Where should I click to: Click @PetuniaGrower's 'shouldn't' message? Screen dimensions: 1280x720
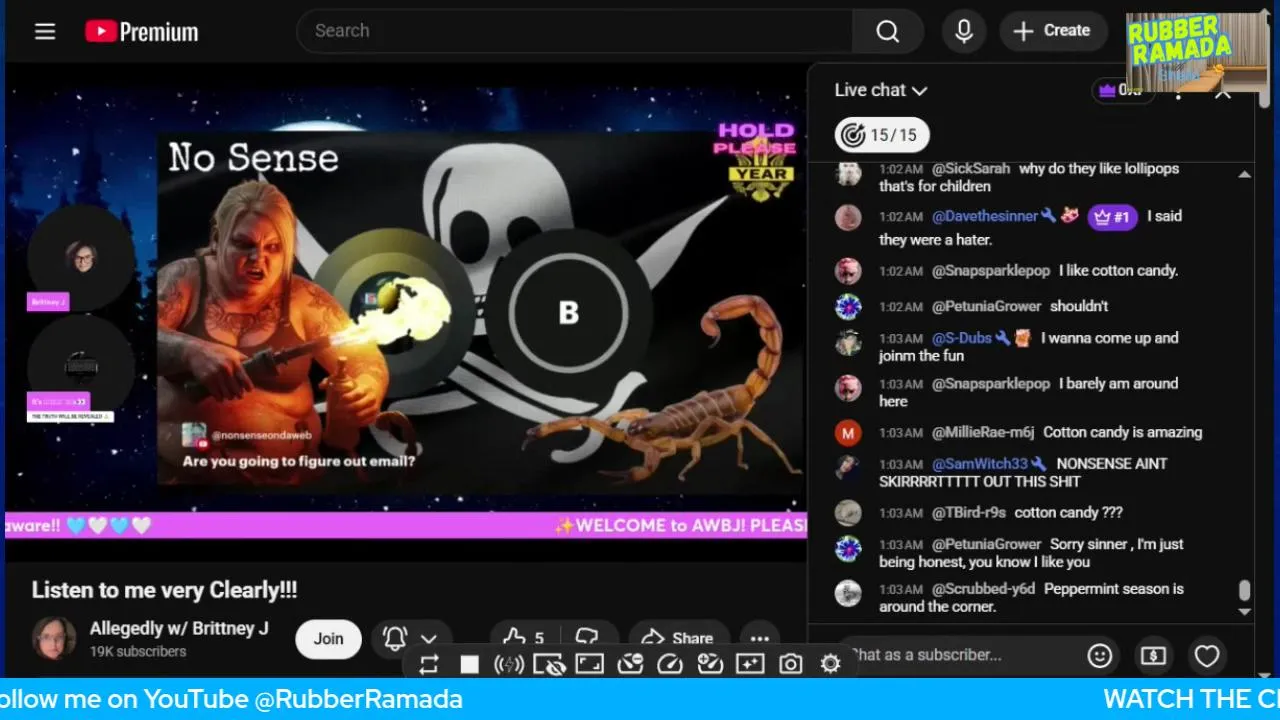(x=1079, y=306)
